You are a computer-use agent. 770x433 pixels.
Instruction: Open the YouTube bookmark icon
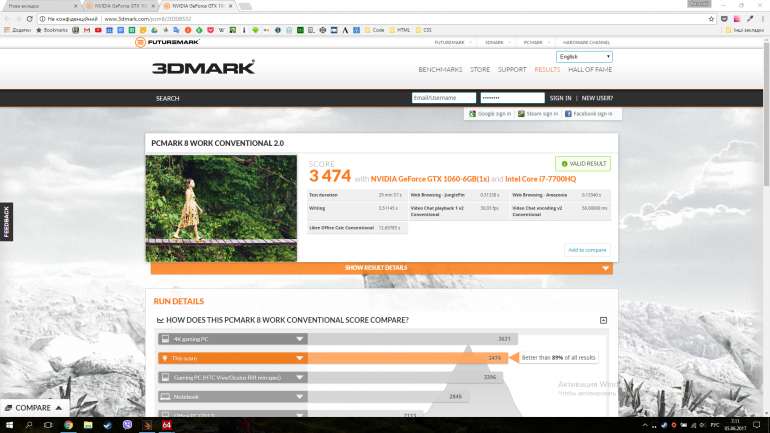click(98, 30)
